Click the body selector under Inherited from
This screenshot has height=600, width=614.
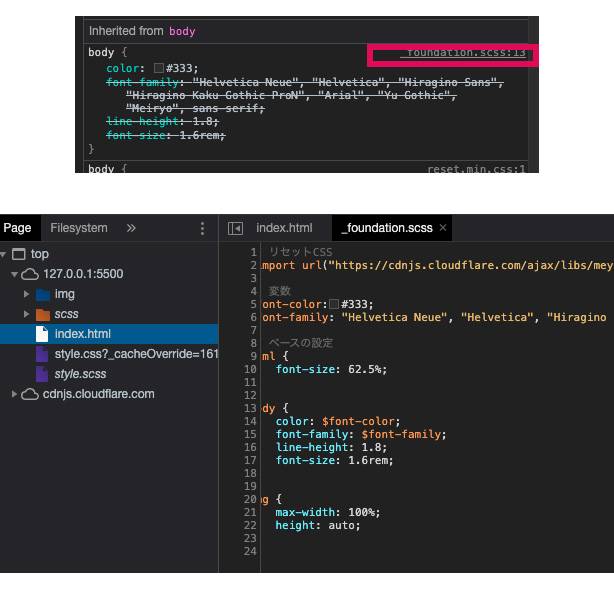(x=101, y=52)
